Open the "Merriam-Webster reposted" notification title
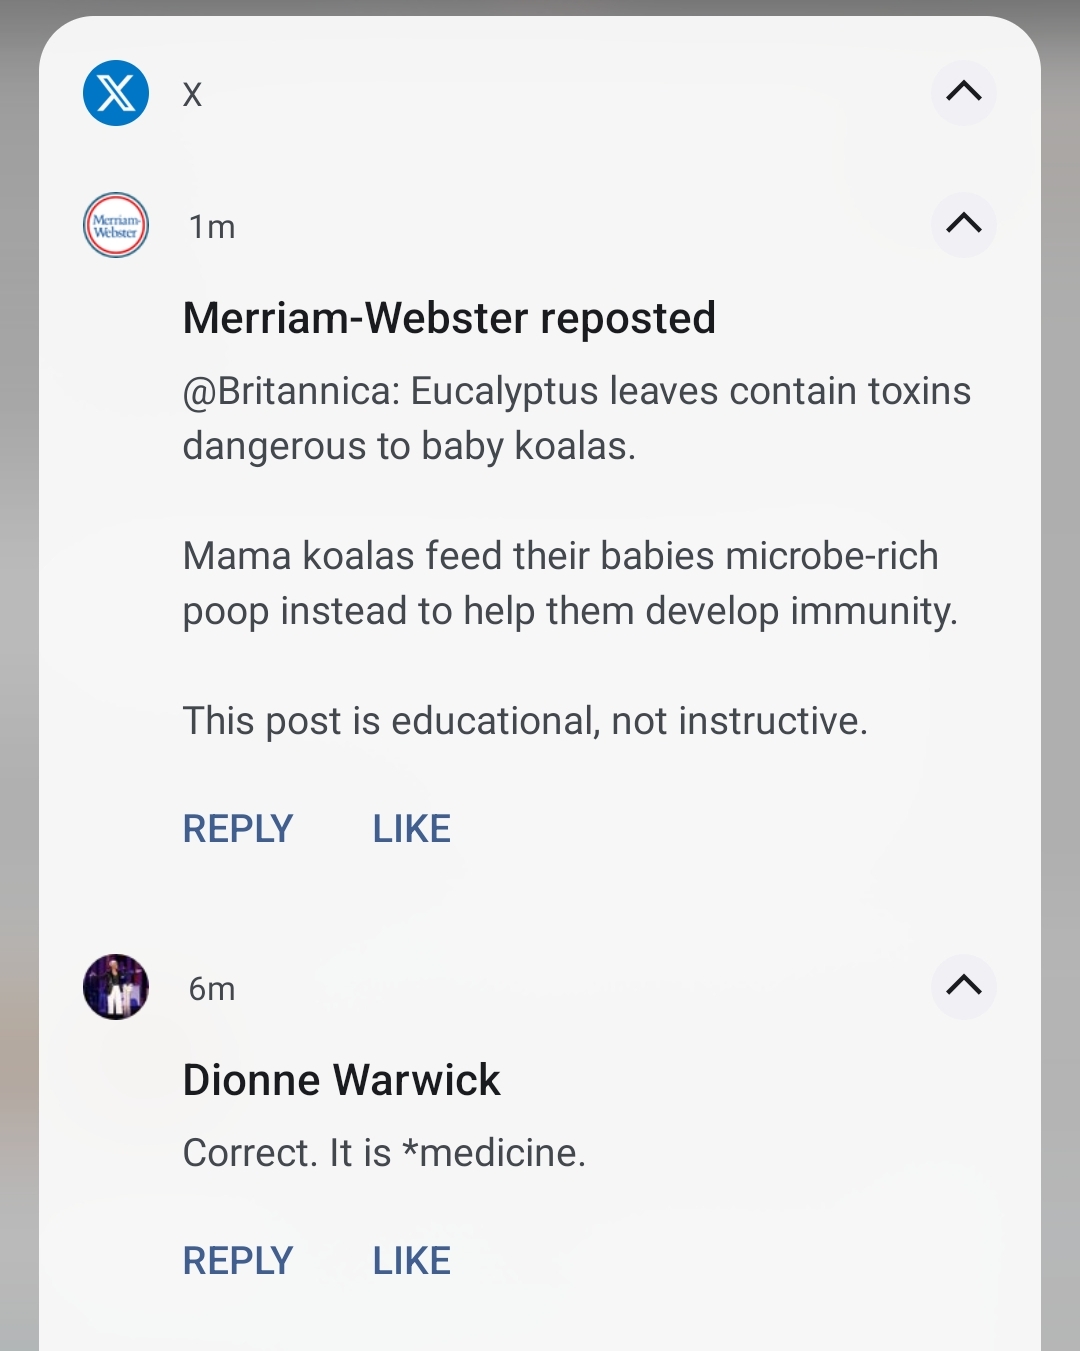This screenshot has width=1080, height=1351. 449,319
